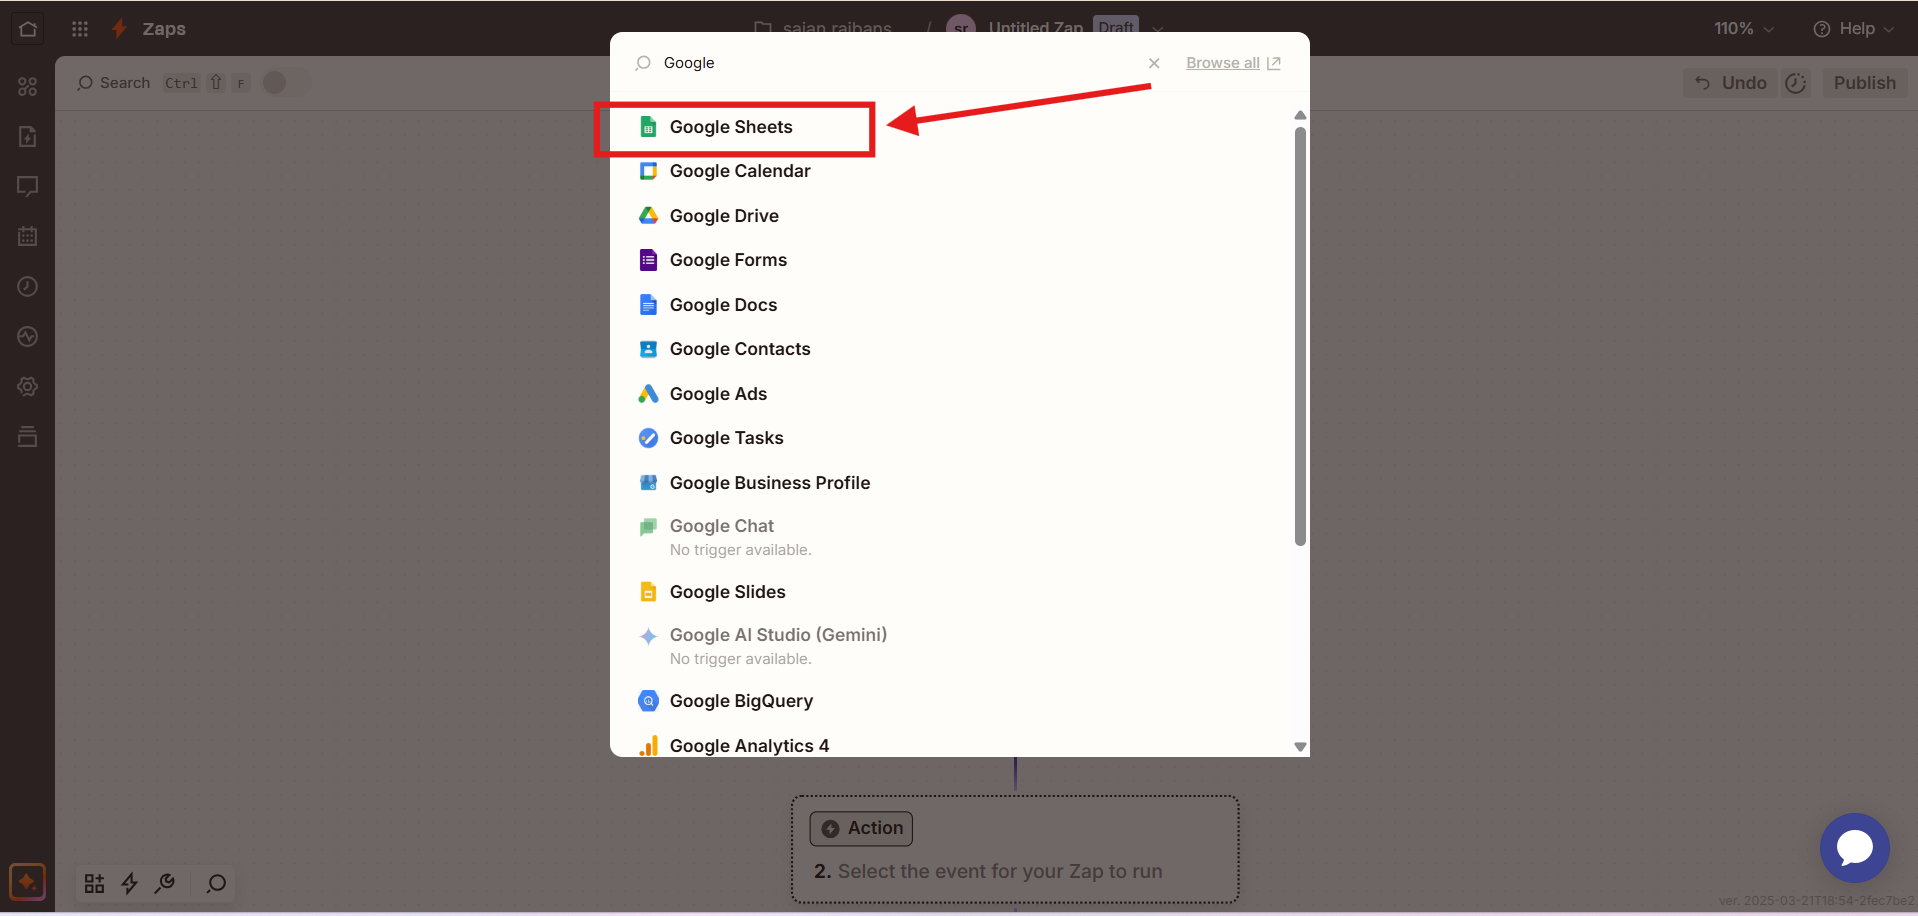
Task: Open the 110% zoom dropdown
Action: tap(1744, 29)
